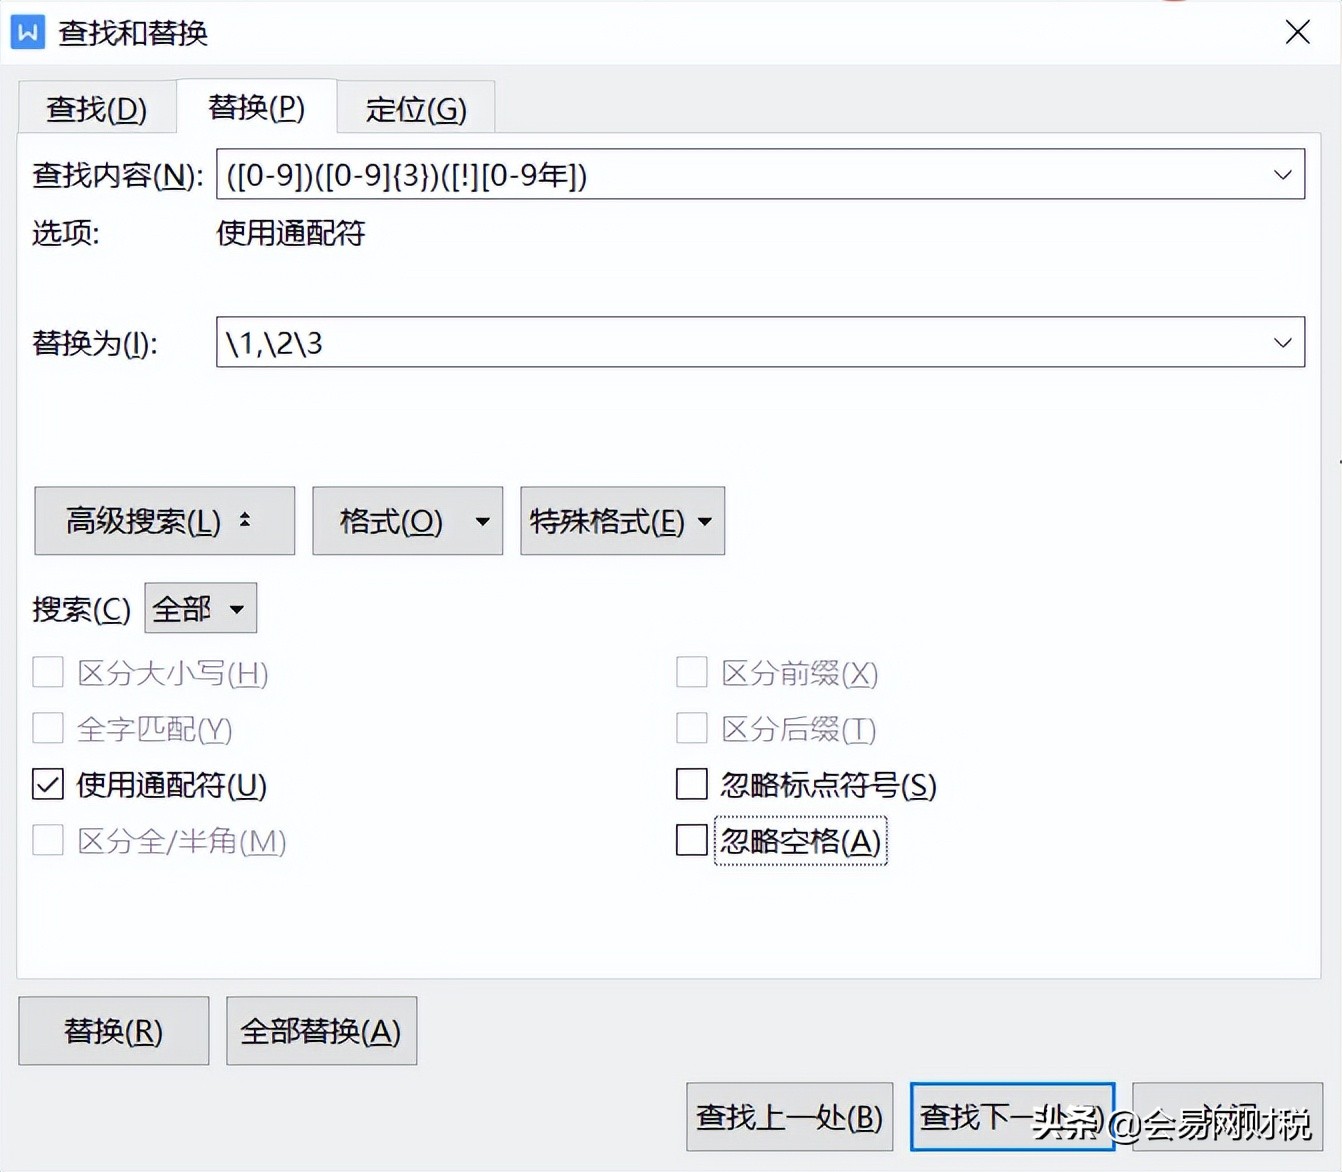Click the 查找内容(N) label
This screenshot has height=1172, width=1342.
pyautogui.click(x=118, y=176)
